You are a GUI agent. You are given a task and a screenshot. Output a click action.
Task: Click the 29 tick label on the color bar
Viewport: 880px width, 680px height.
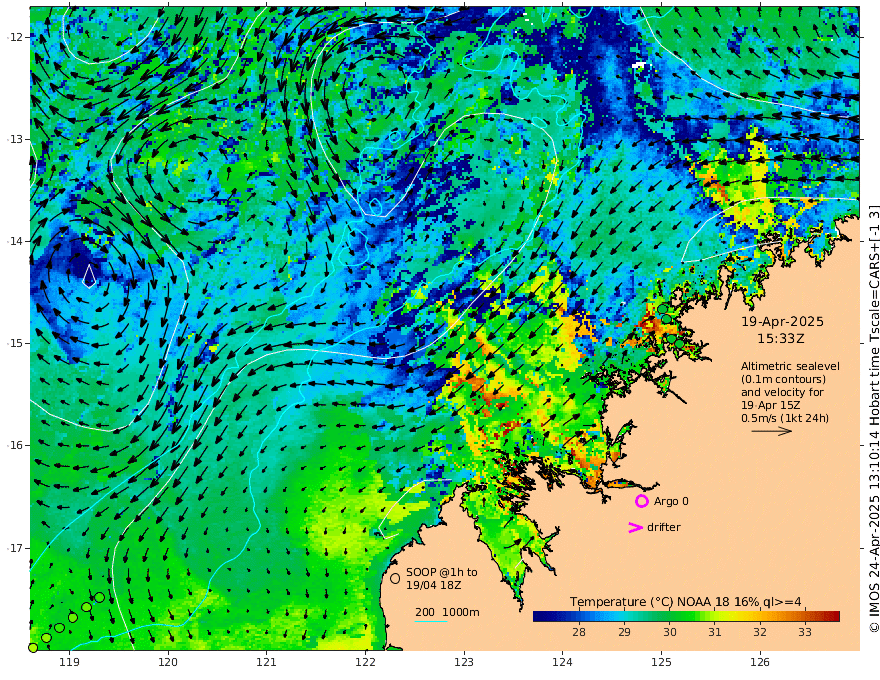point(624,632)
